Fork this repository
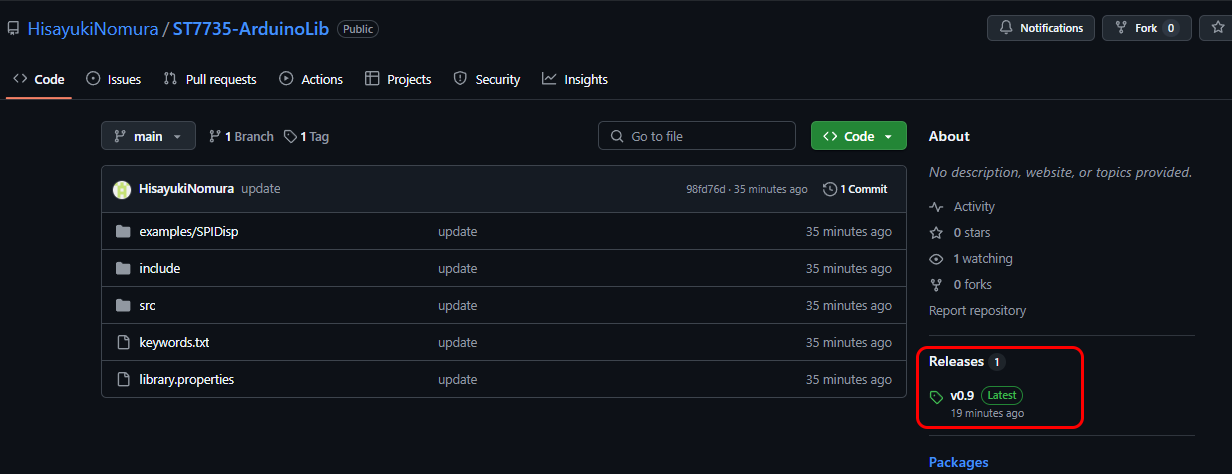Screen dimensions: 1232x474 click(x=1147, y=28)
